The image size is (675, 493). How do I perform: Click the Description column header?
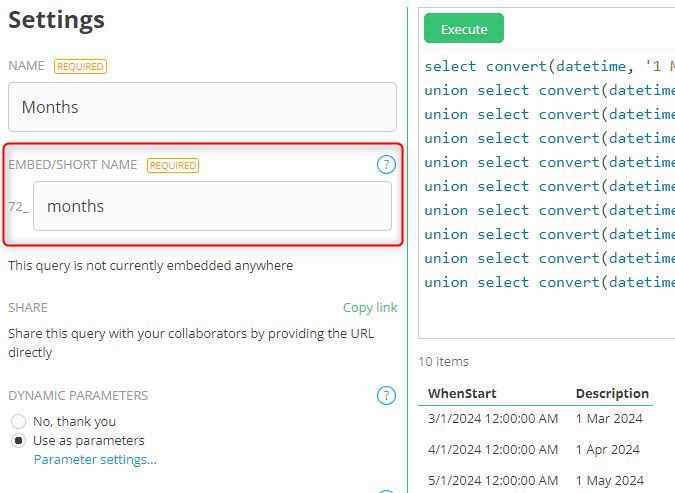(x=612, y=393)
